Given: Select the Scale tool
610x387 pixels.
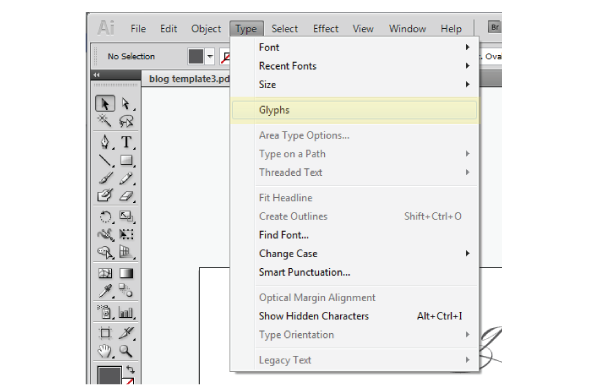Looking at the screenshot, I should [126, 217].
